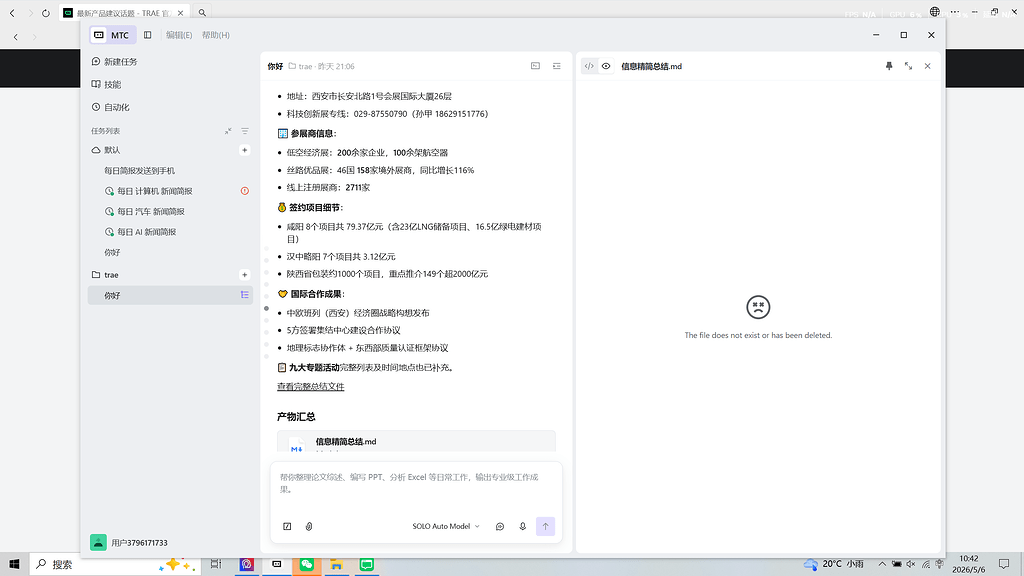Screen dimensions: 1024x576
Task: Open the task list filter icon
Action: pos(245,131)
